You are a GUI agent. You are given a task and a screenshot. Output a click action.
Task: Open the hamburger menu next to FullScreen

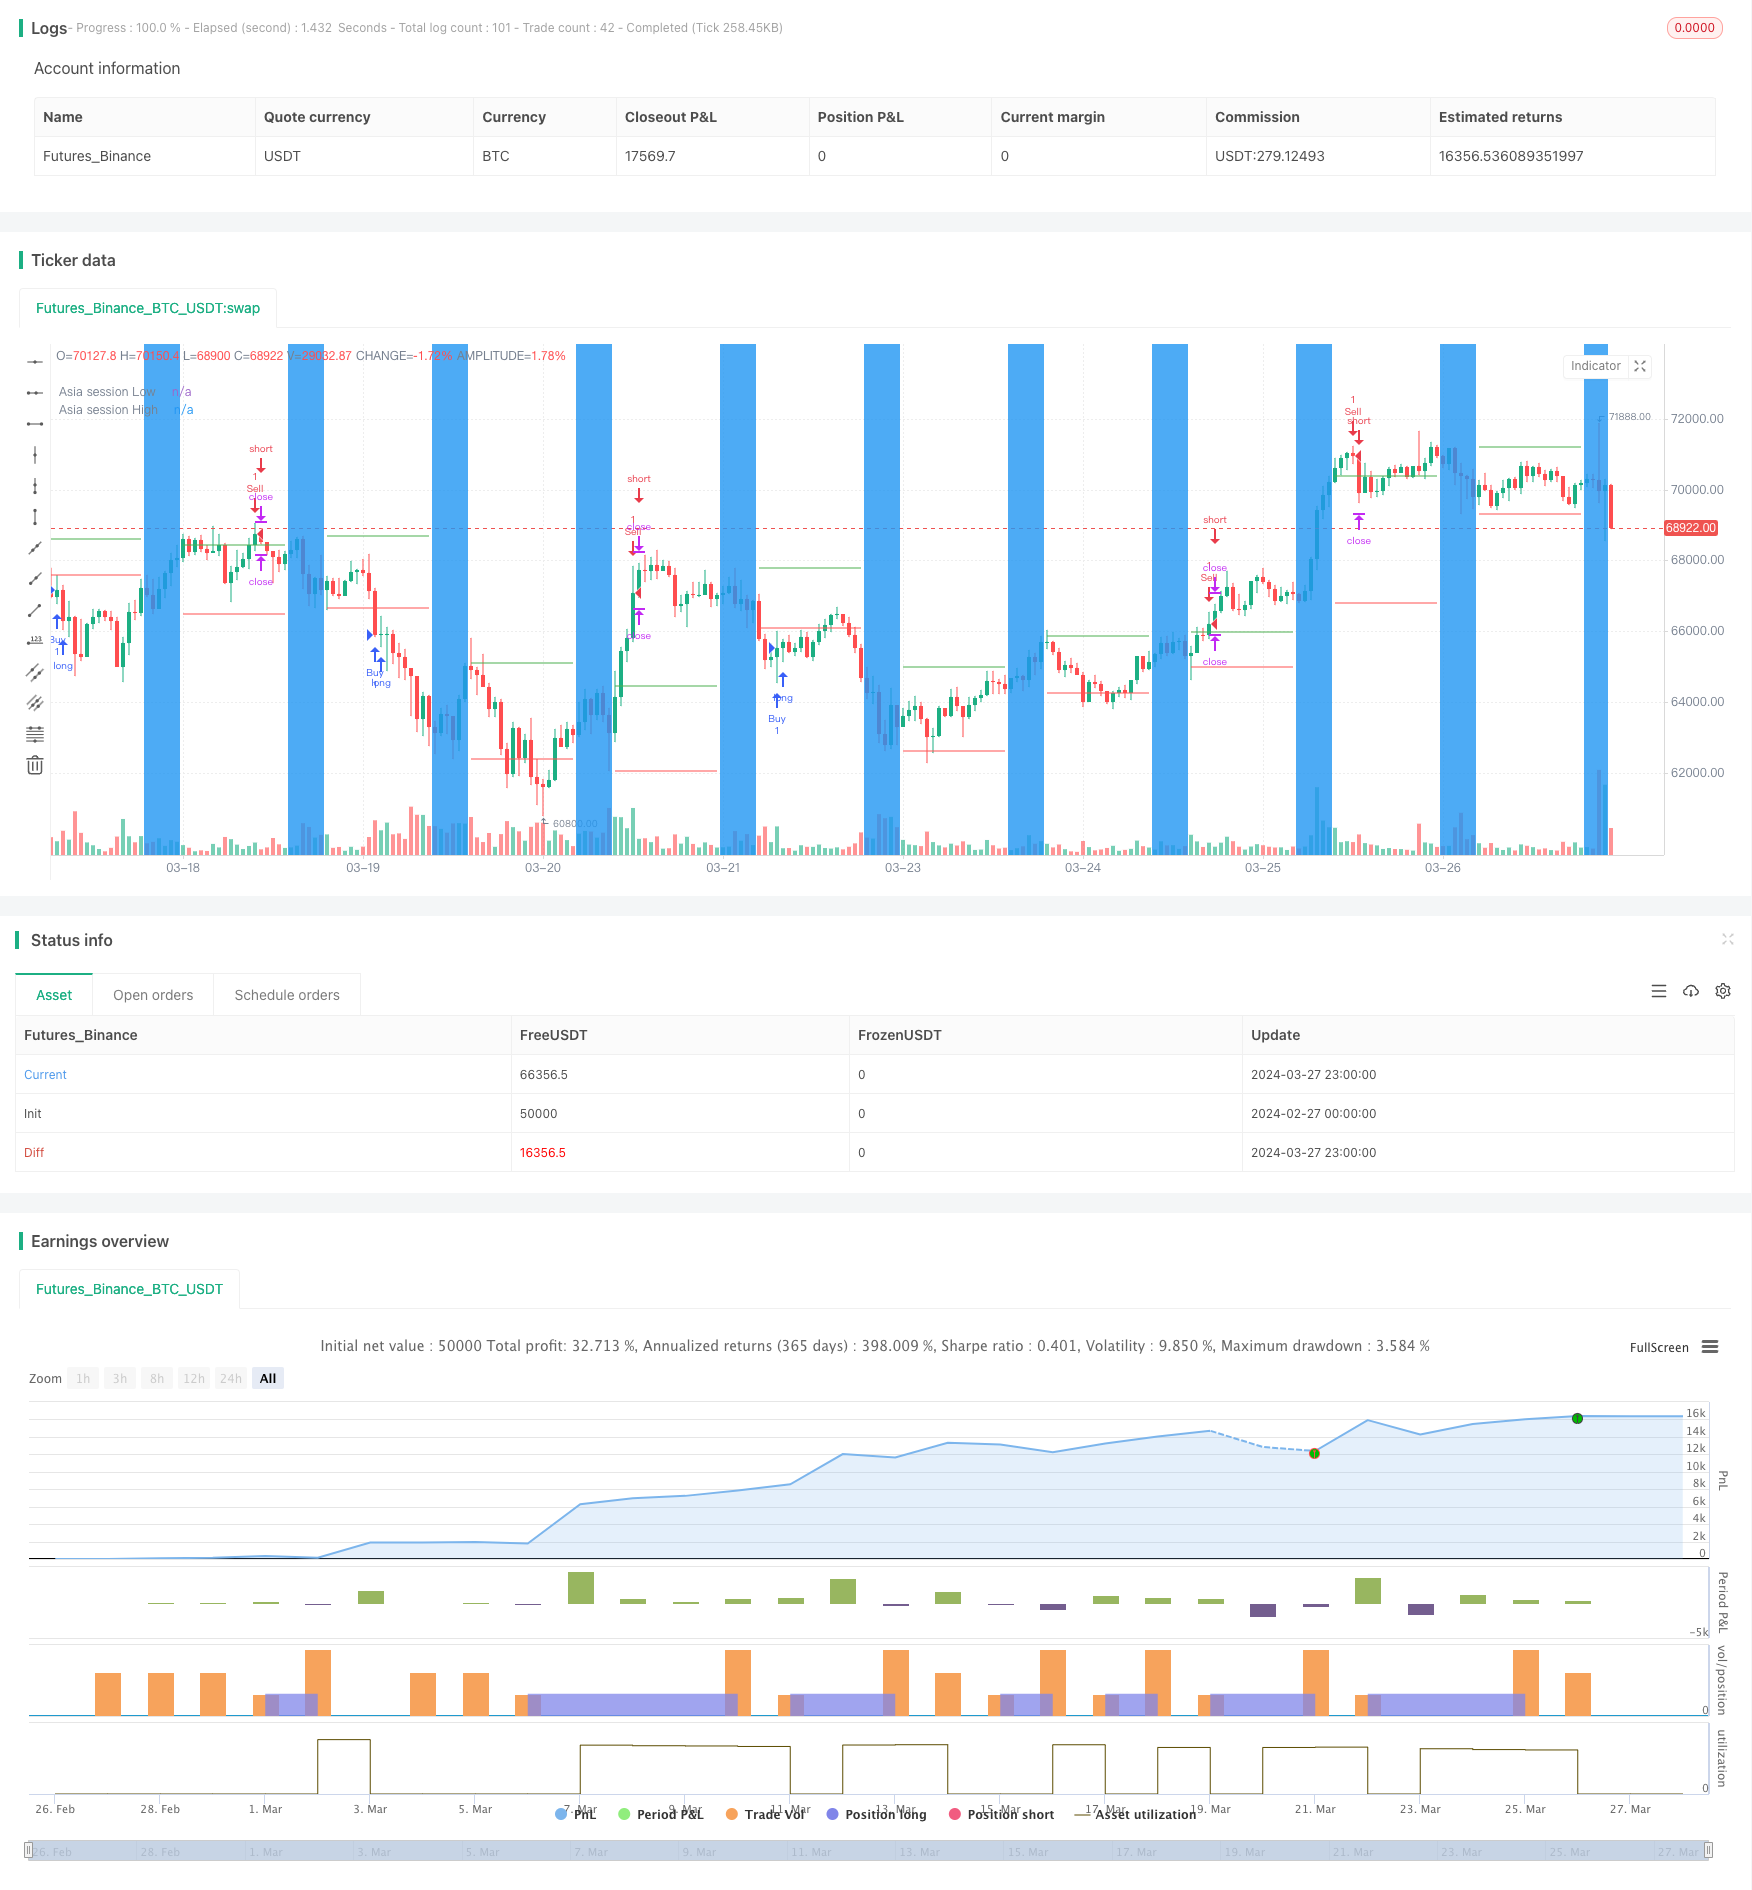pyautogui.click(x=1710, y=1347)
